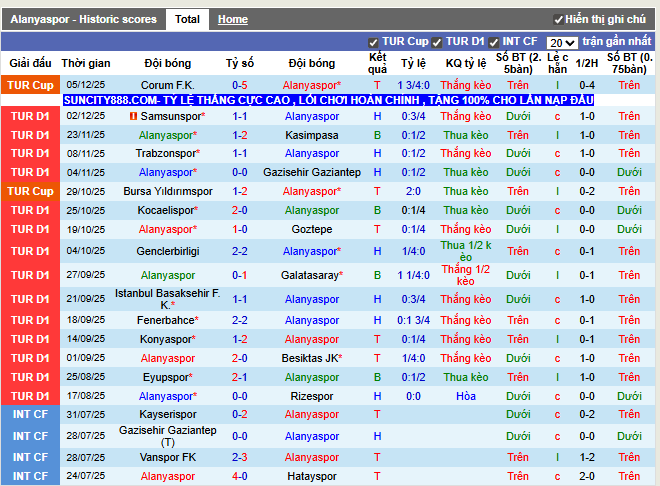This screenshot has width=660, height=486.
Task: Open the Fenerbahce team link
Action: point(168,320)
